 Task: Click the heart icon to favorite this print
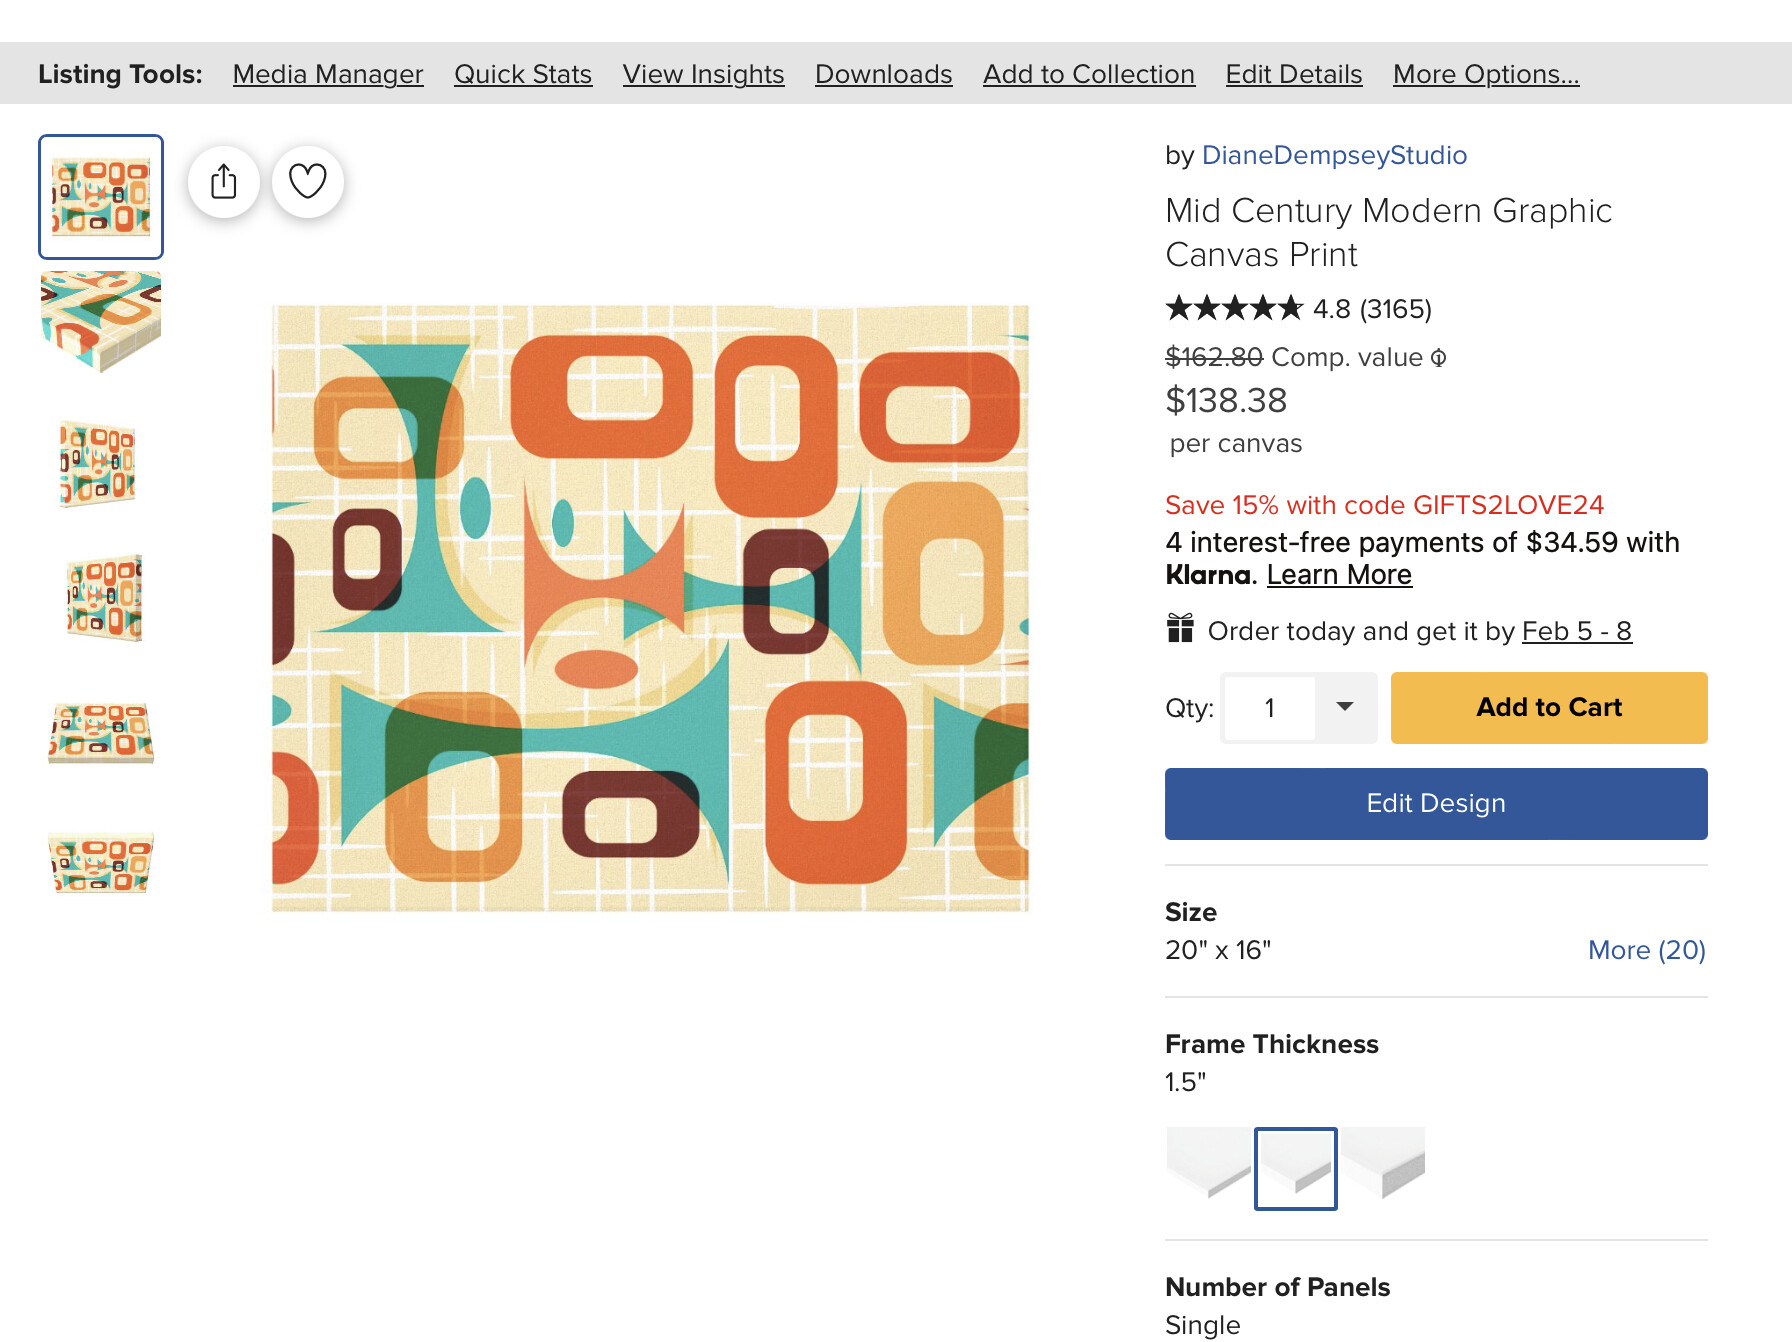coord(308,182)
